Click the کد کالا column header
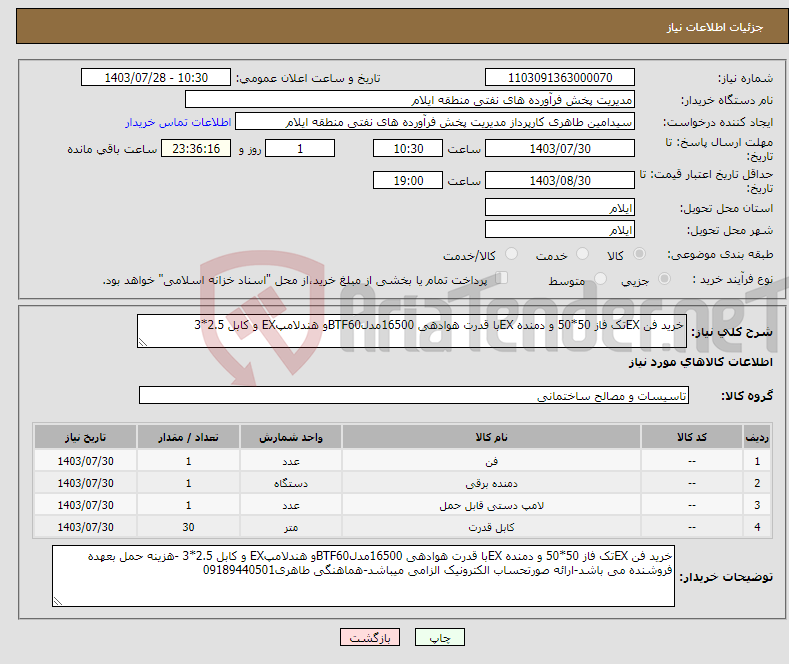Screen dimensions: 789x664 click(x=692, y=437)
